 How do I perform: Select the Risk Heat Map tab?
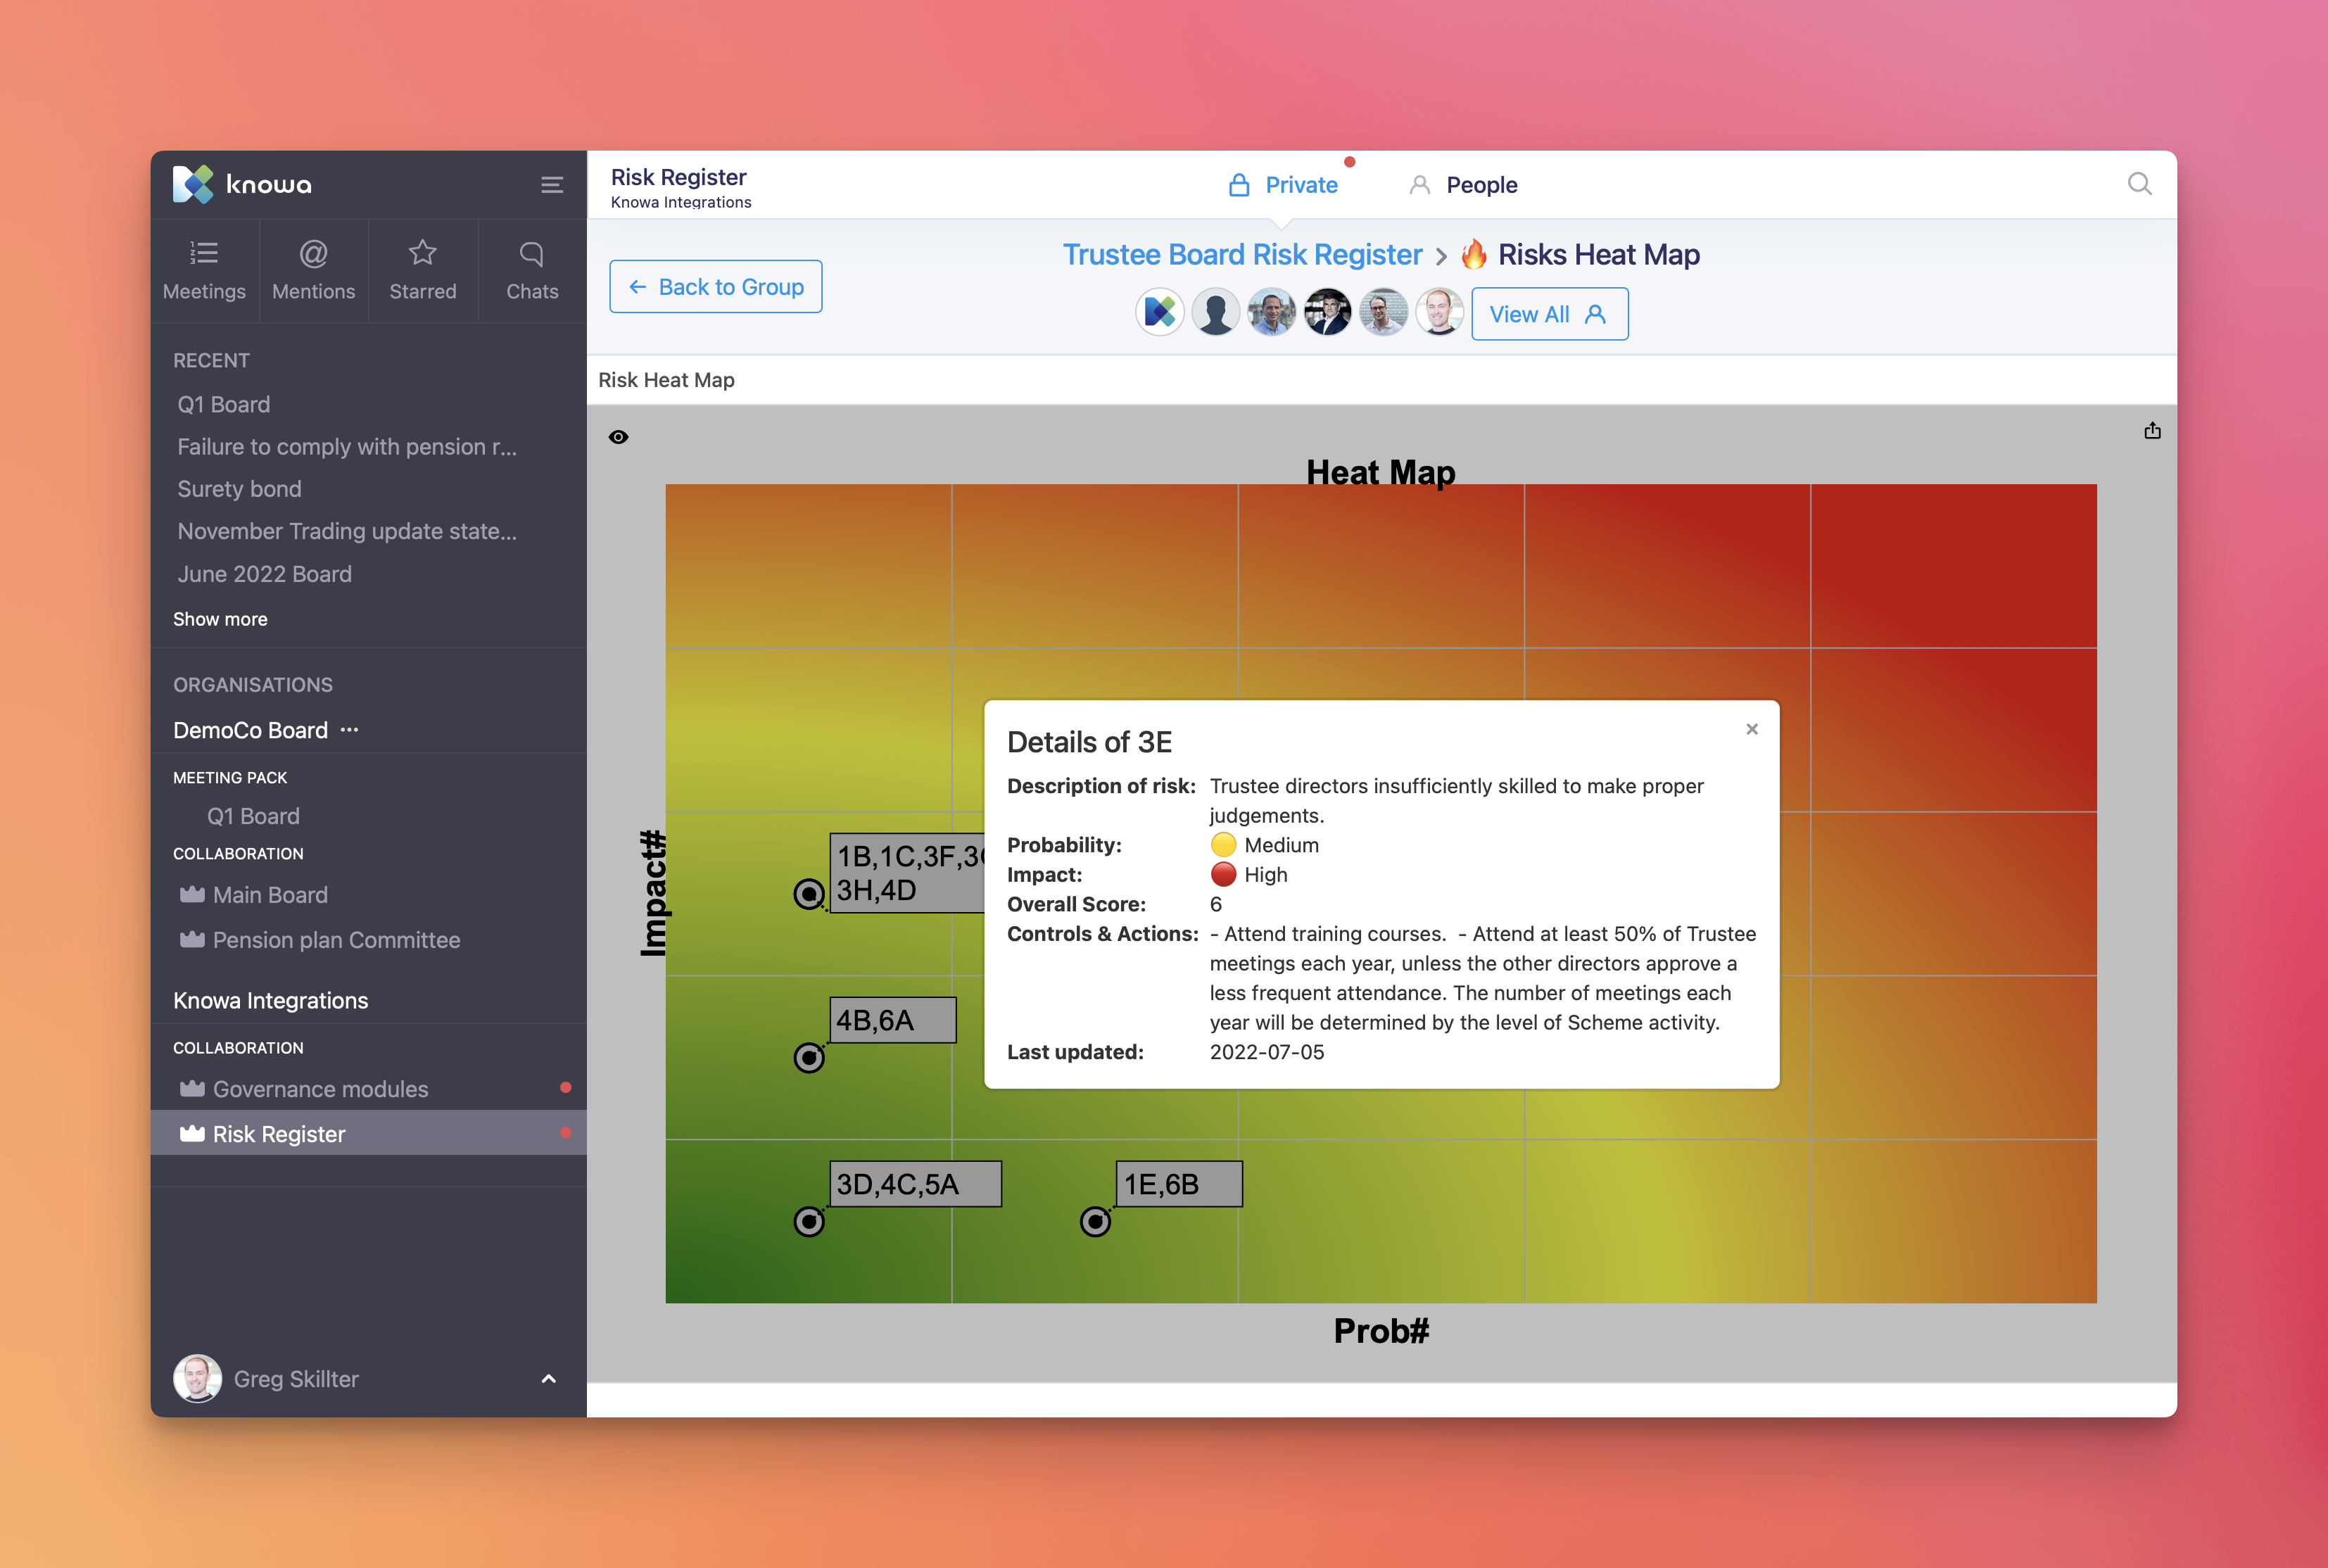666,379
